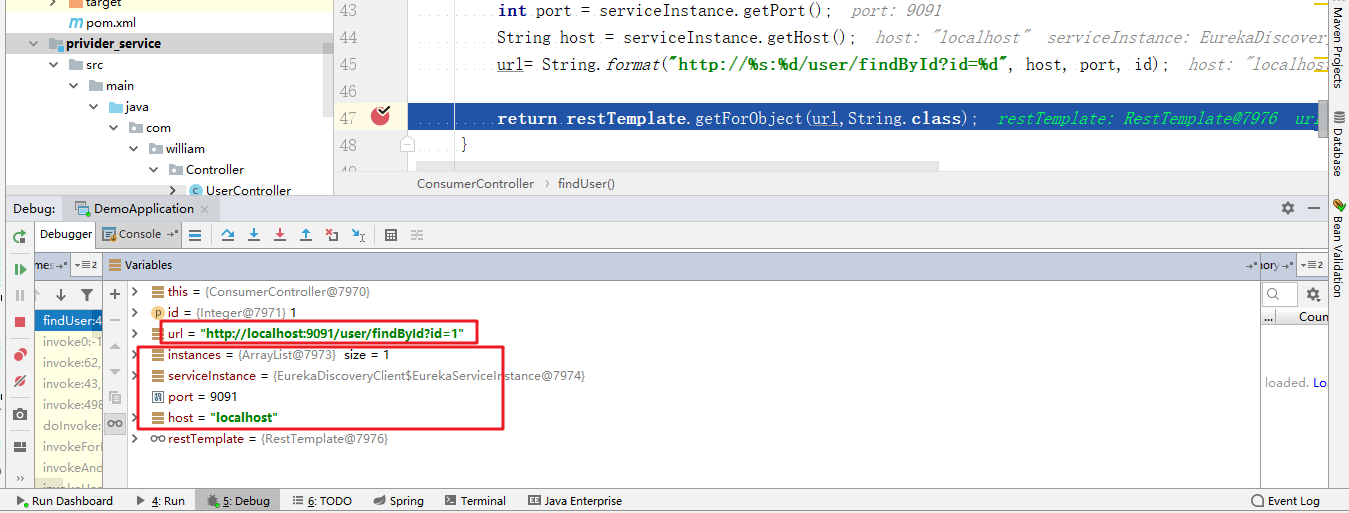Expand UserController class in the project tree
This screenshot has height=513, width=1349.
tap(173, 190)
